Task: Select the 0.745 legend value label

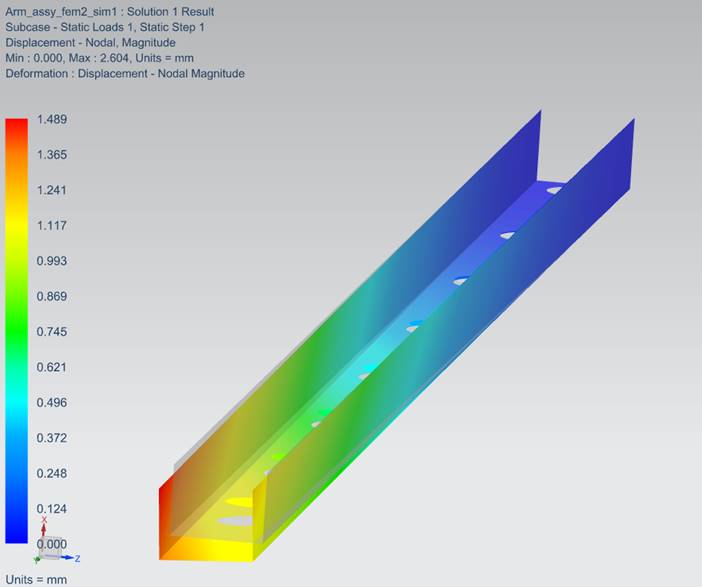Action: coord(51,331)
